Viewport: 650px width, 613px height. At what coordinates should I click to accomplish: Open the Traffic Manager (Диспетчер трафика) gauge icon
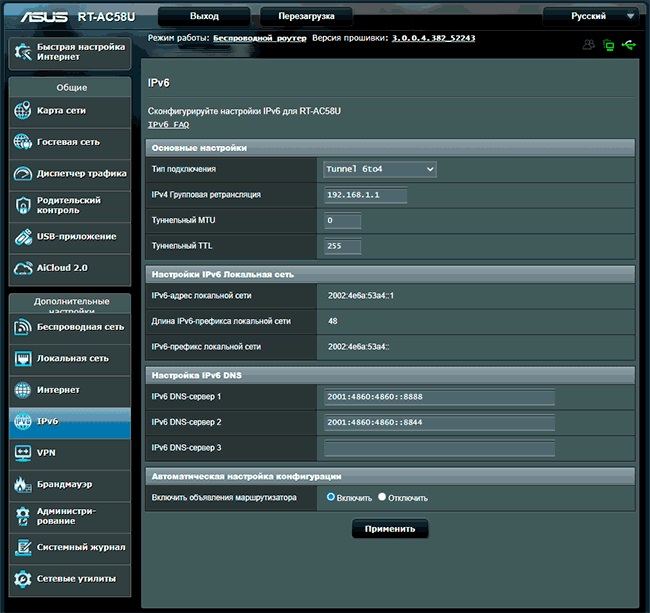click(x=22, y=173)
